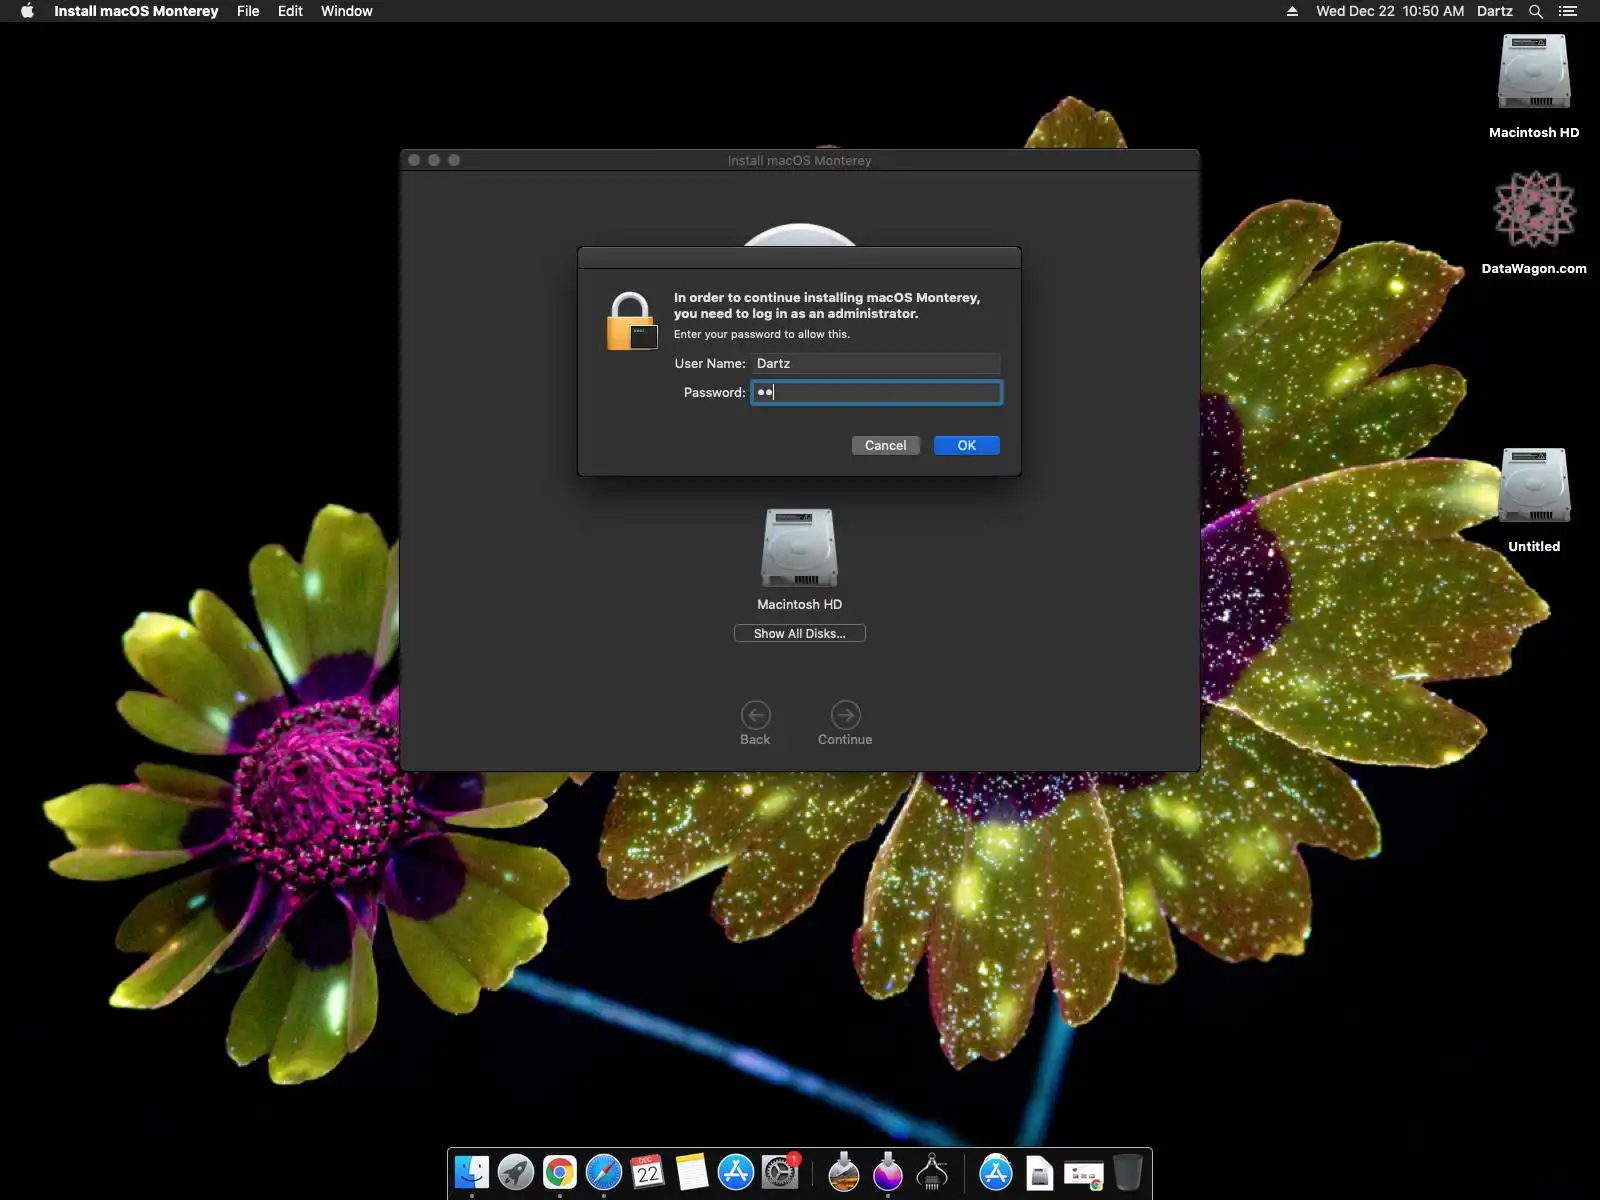Screen dimensions: 1600x1200
Task: Open System Information from the Dock
Action: click(x=932, y=1172)
